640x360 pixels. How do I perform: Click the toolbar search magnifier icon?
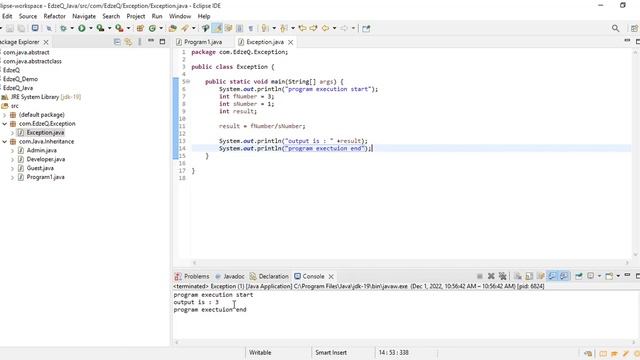click(x=615, y=28)
